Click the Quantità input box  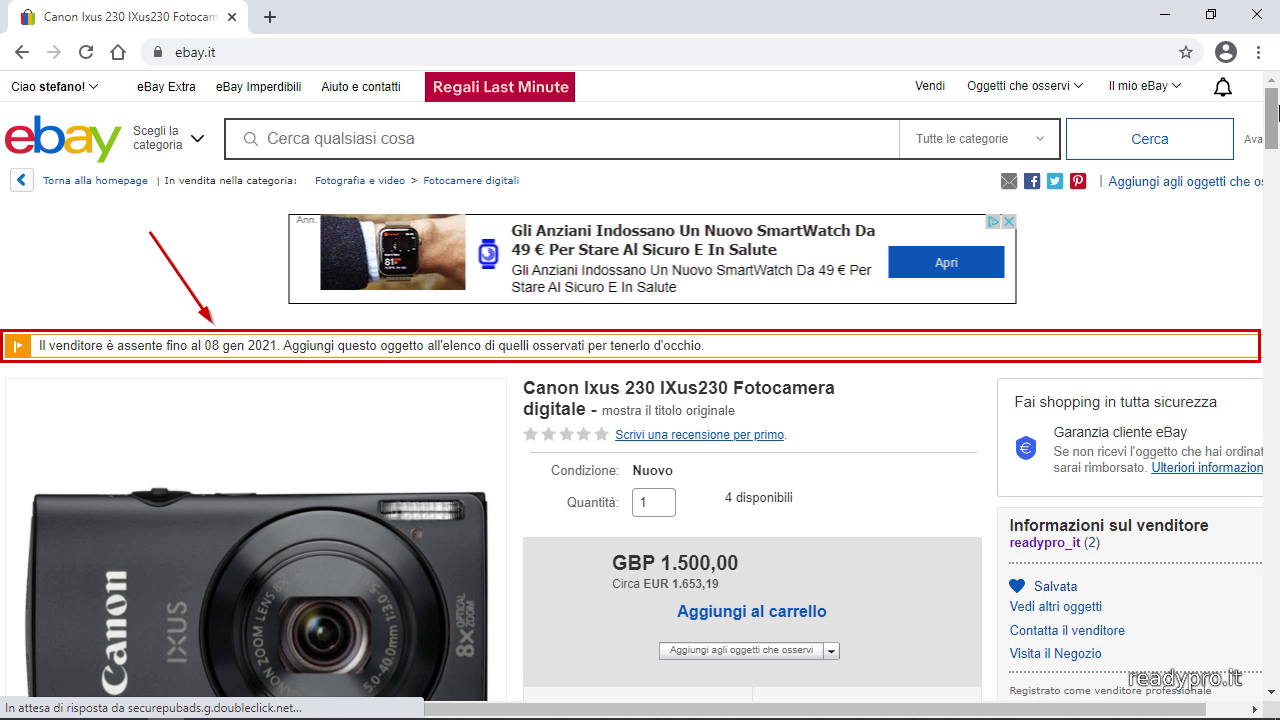pyautogui.click(x=654, y=502)
